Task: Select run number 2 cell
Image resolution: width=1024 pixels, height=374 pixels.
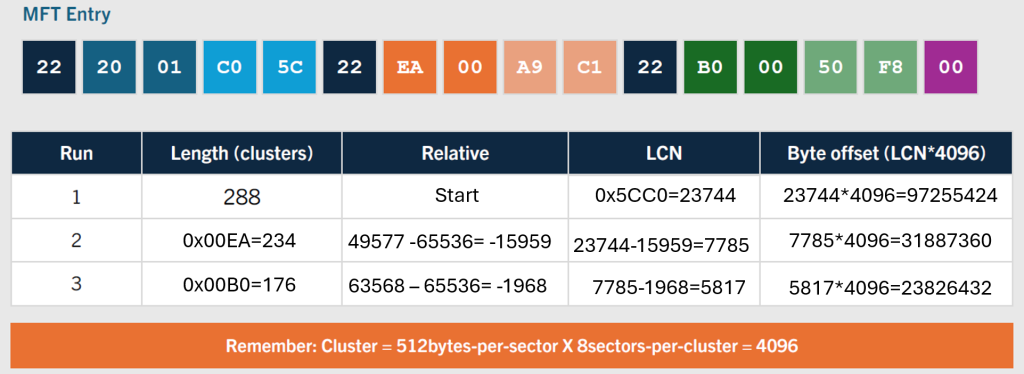Action: tap(76, 241)
